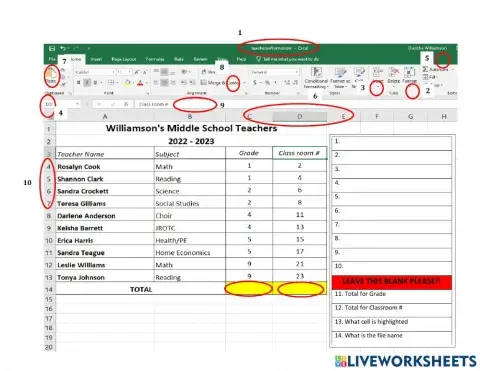Click the Undo arrow icon
480x371 pixels.
click(63, 49)
